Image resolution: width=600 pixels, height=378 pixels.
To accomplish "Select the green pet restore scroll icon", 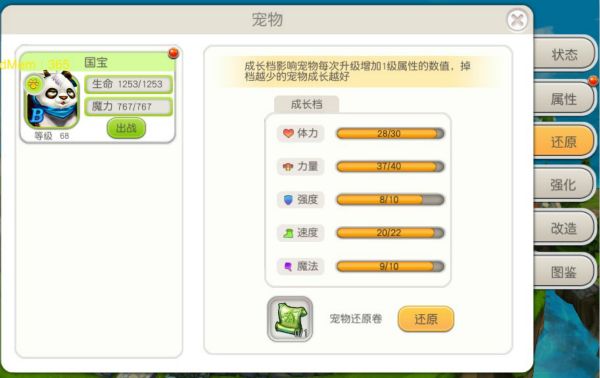I will click(290, 319).
